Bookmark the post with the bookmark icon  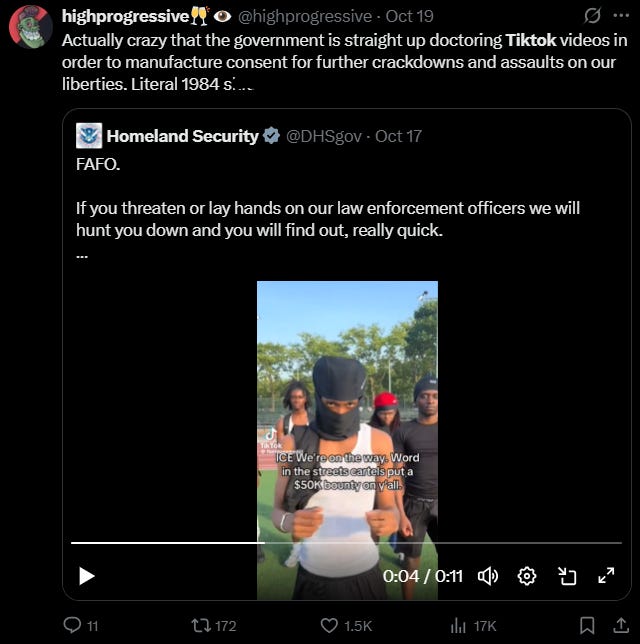coord(587,626)
